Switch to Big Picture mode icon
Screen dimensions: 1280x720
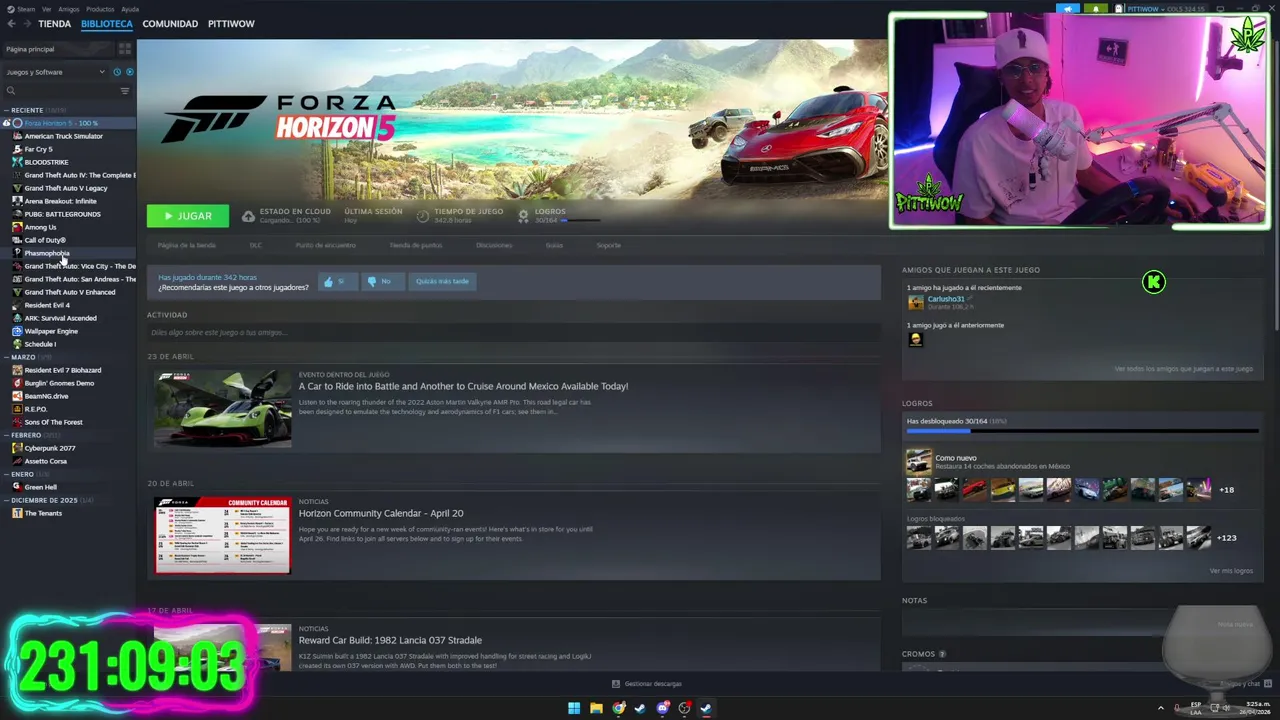(1222, 9)
